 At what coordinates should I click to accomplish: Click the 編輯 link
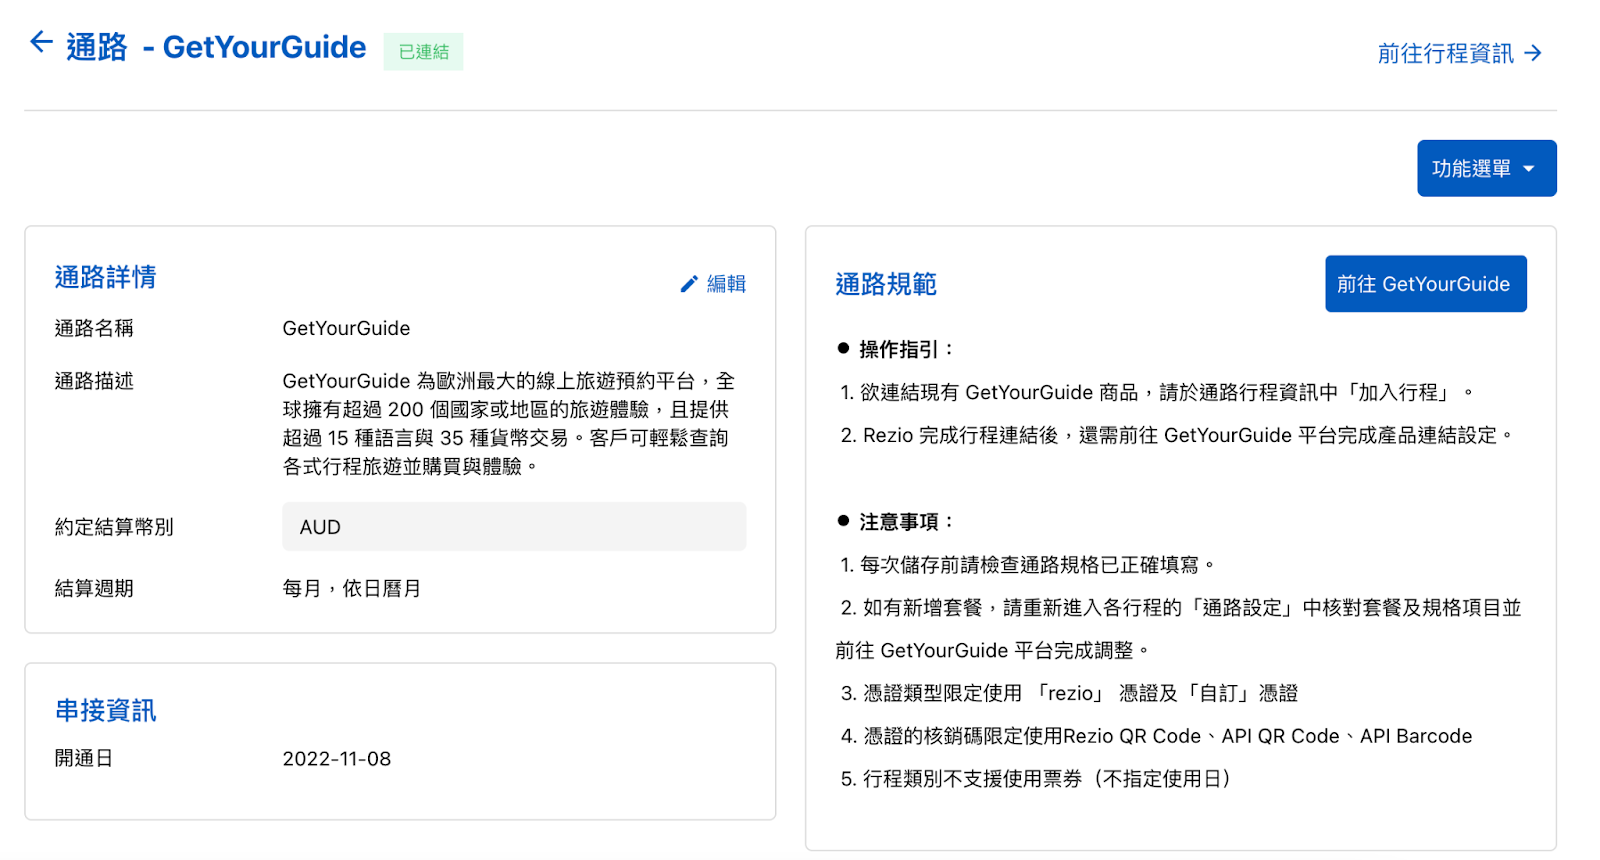tap(726, 284)
